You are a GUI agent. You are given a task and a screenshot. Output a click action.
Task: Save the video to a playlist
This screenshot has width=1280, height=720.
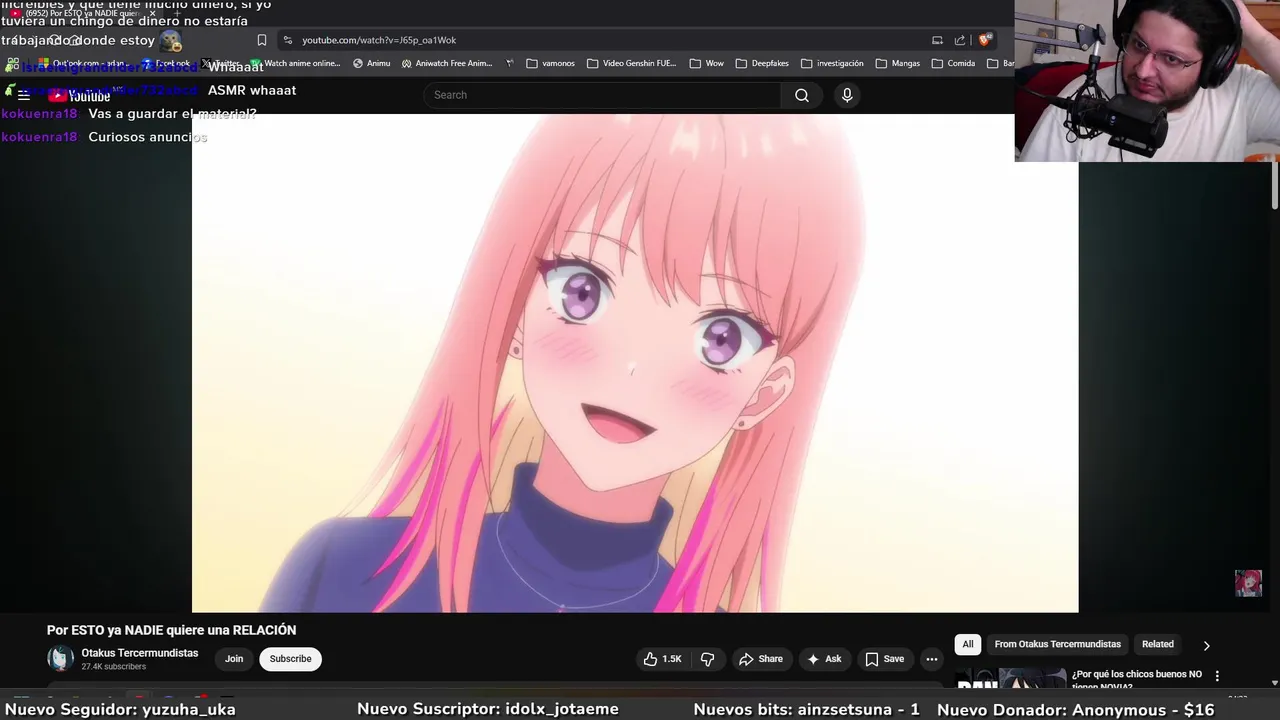coord(885,659)
